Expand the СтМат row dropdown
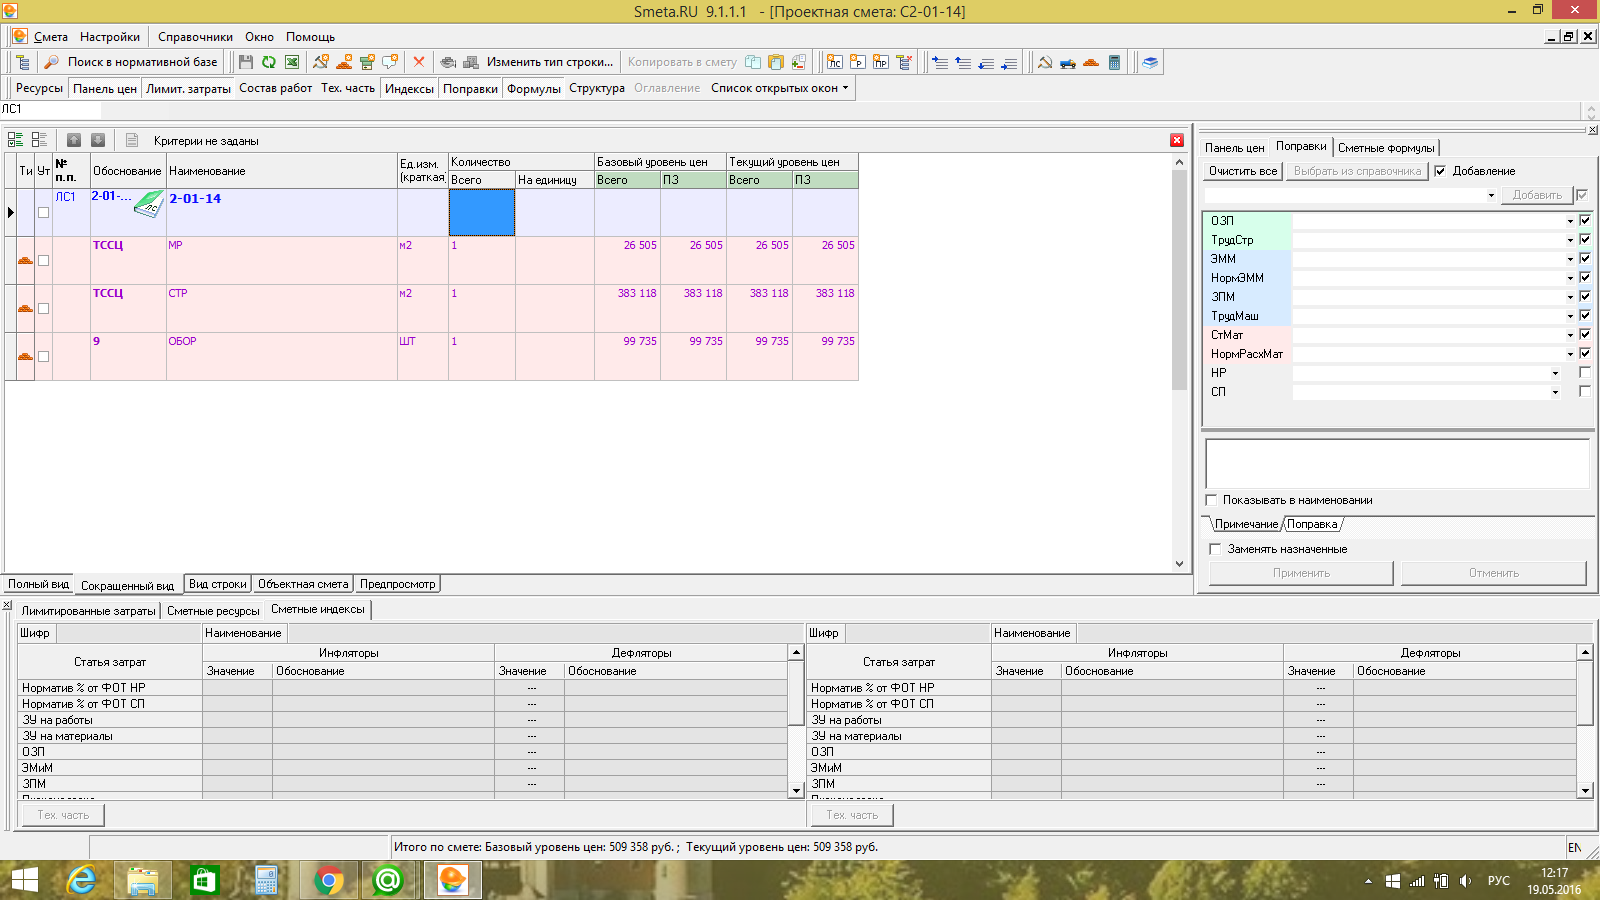The height and width of the screenshot is (900, 1600). coord(1569,335)
